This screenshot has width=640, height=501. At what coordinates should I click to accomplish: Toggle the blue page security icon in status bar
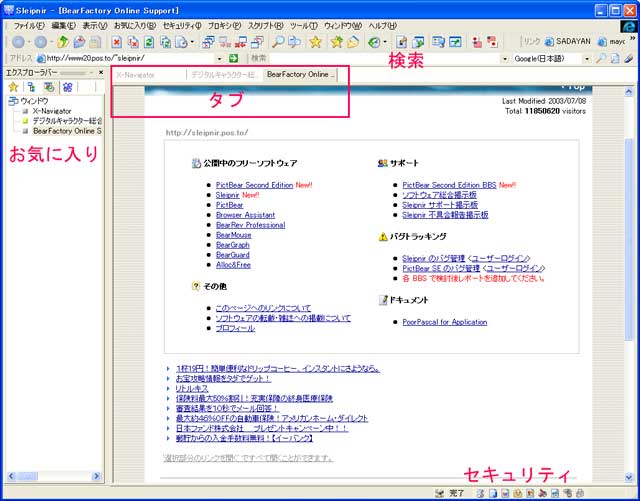pos(493,493)
